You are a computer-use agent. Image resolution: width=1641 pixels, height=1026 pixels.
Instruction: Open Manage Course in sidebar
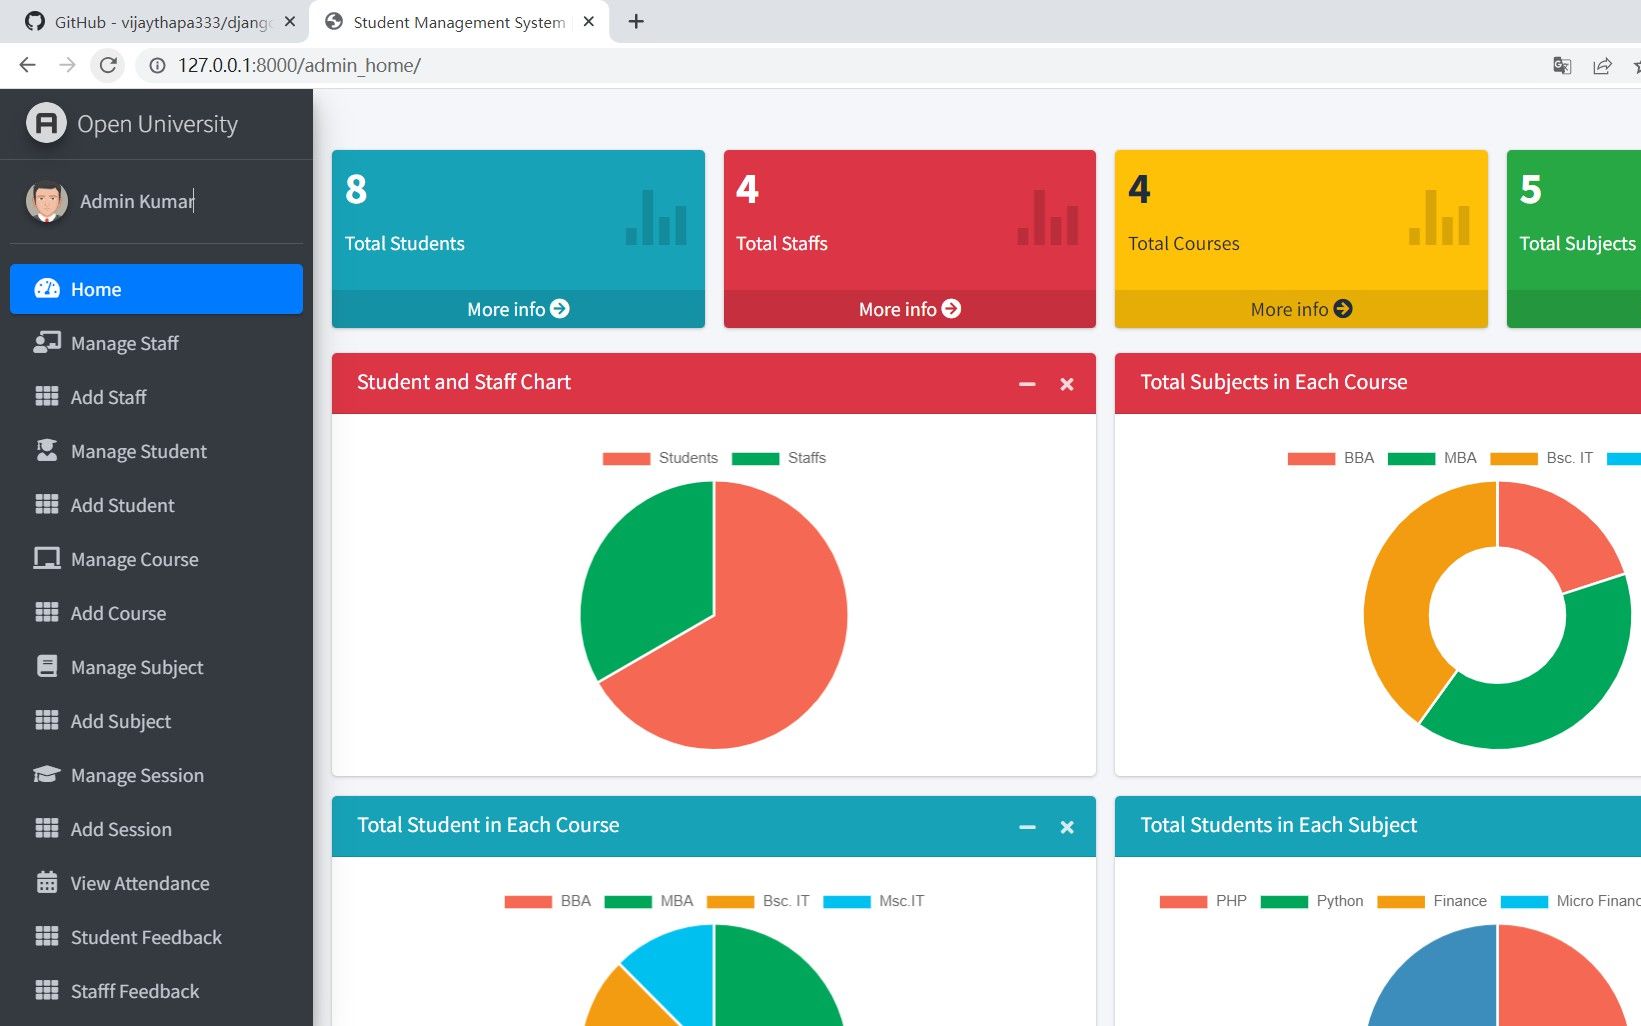(156, 559)
